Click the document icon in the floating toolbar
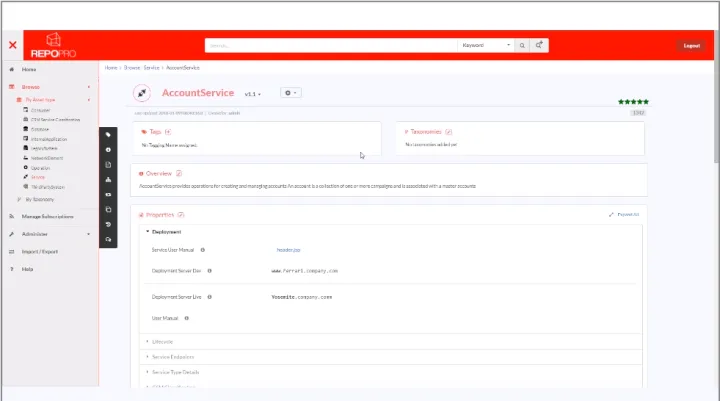 (108, 164)
